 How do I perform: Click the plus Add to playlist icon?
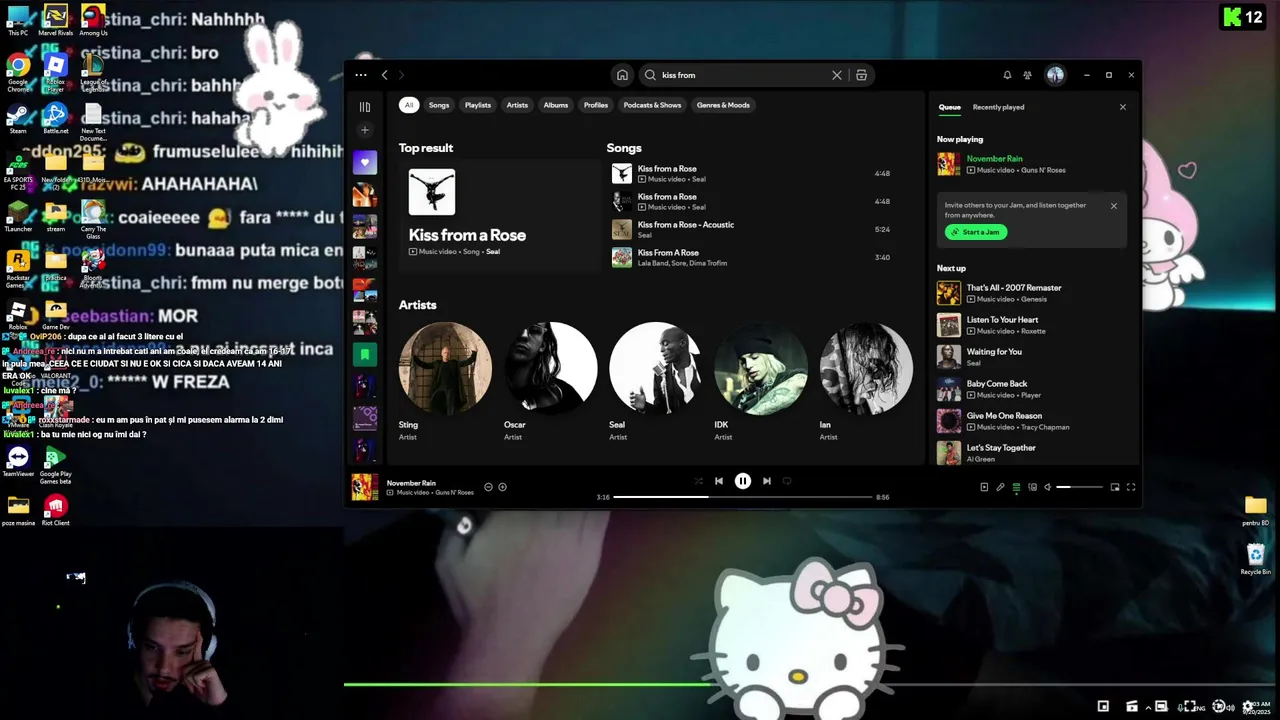(502, 487)
